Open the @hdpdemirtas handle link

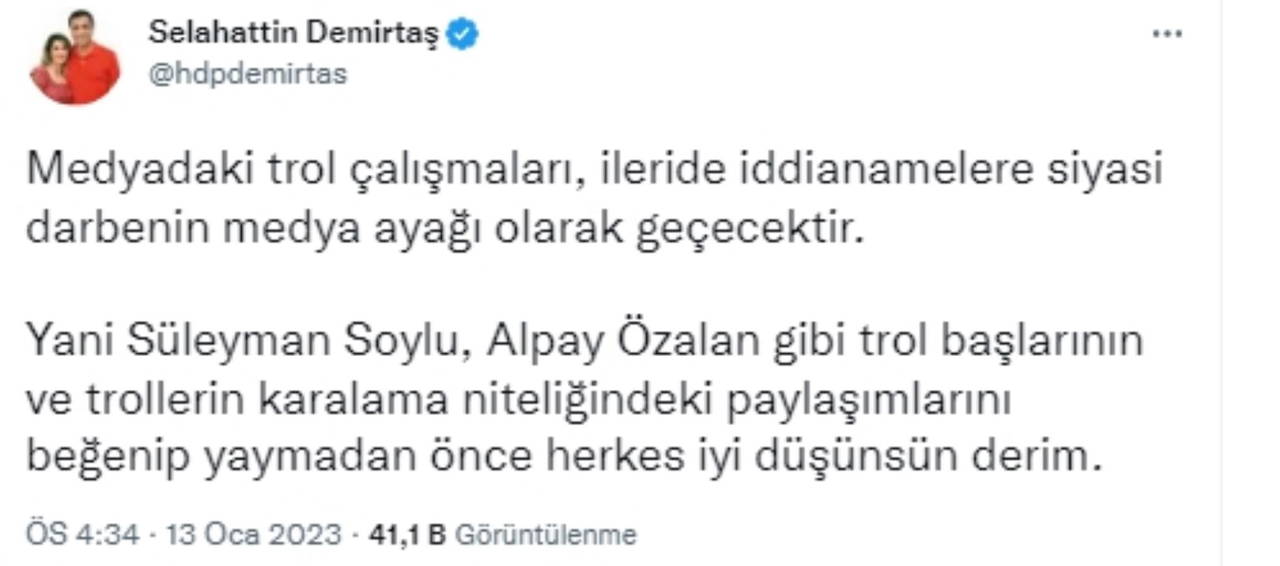click(247, 74)
